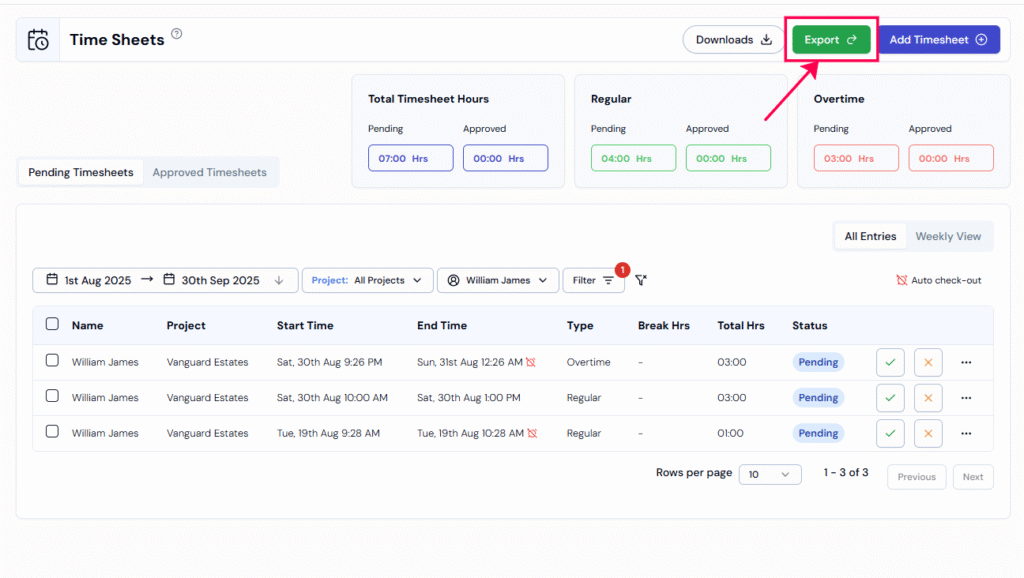Reject the Overtime timesheet with orange X
1024x578 pixels.
pyautogui.click(x=928, y=362)
